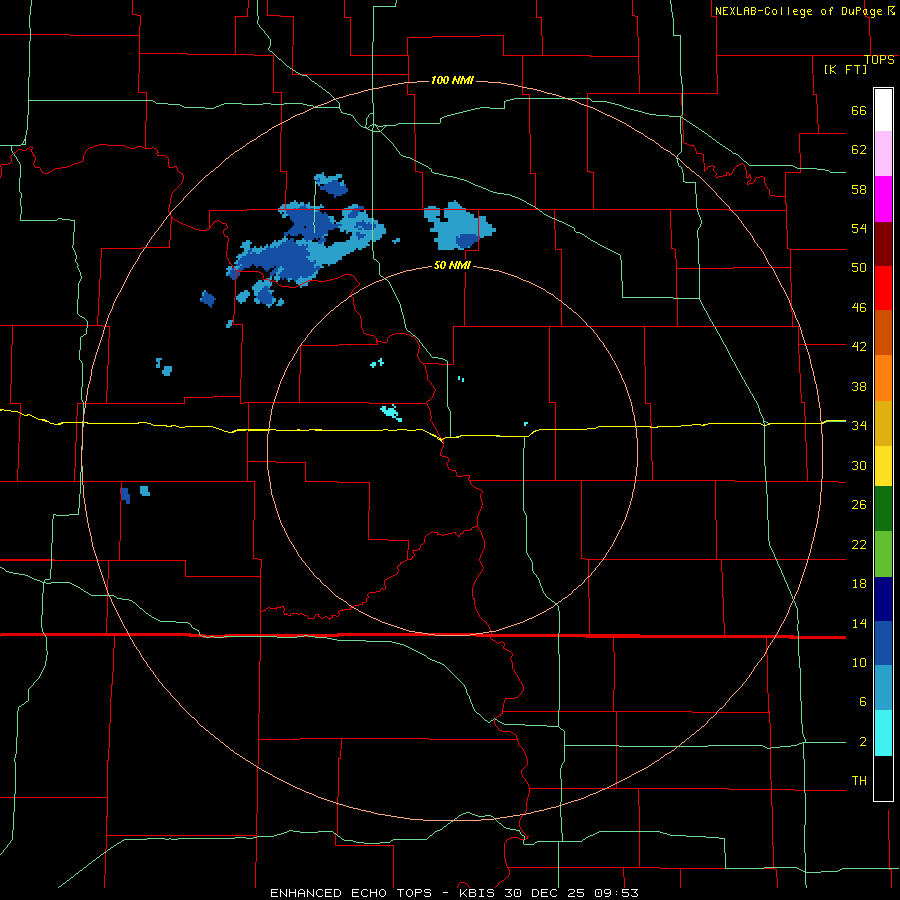
Task: Click the light pink legend color segment
Action: pos(883,153)
